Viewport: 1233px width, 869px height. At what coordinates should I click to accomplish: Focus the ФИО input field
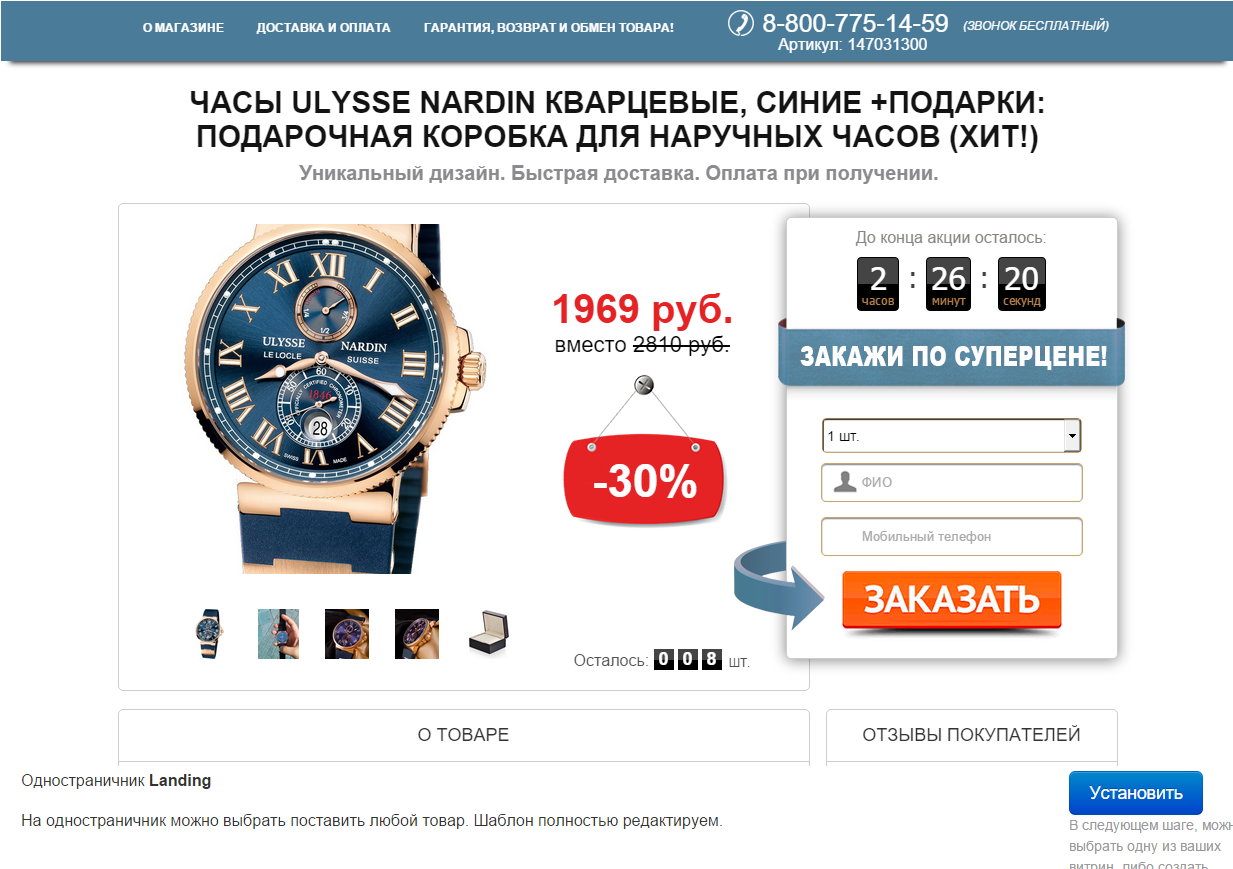951,482
